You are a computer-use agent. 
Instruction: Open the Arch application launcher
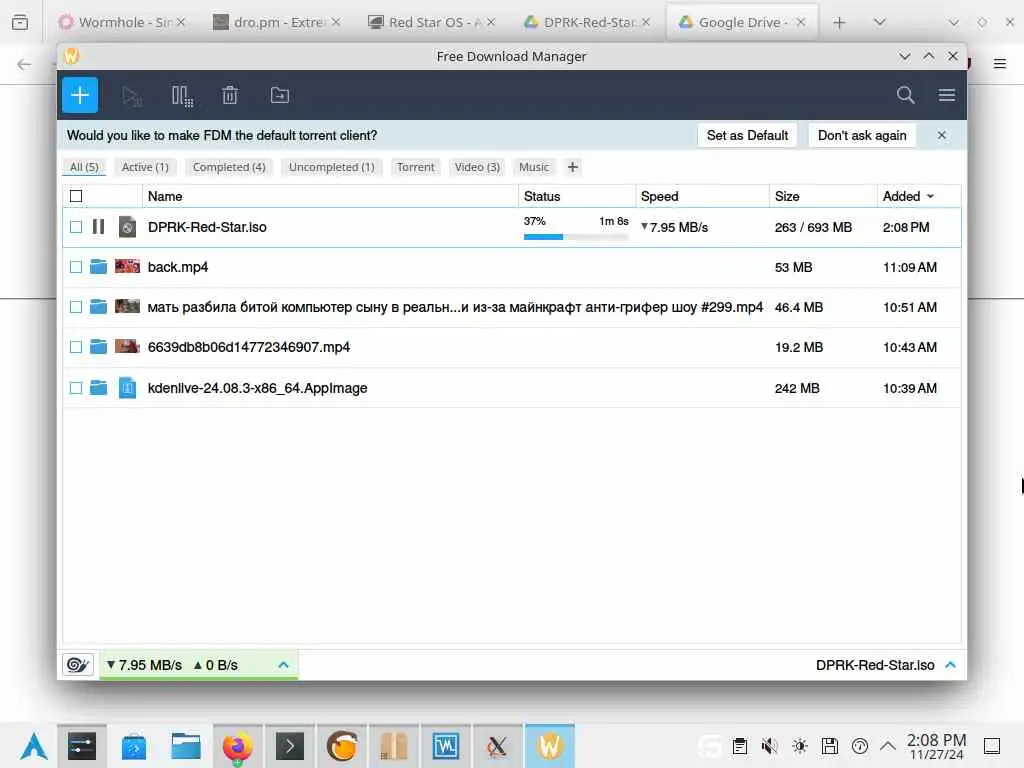click(x=34, y=746)
